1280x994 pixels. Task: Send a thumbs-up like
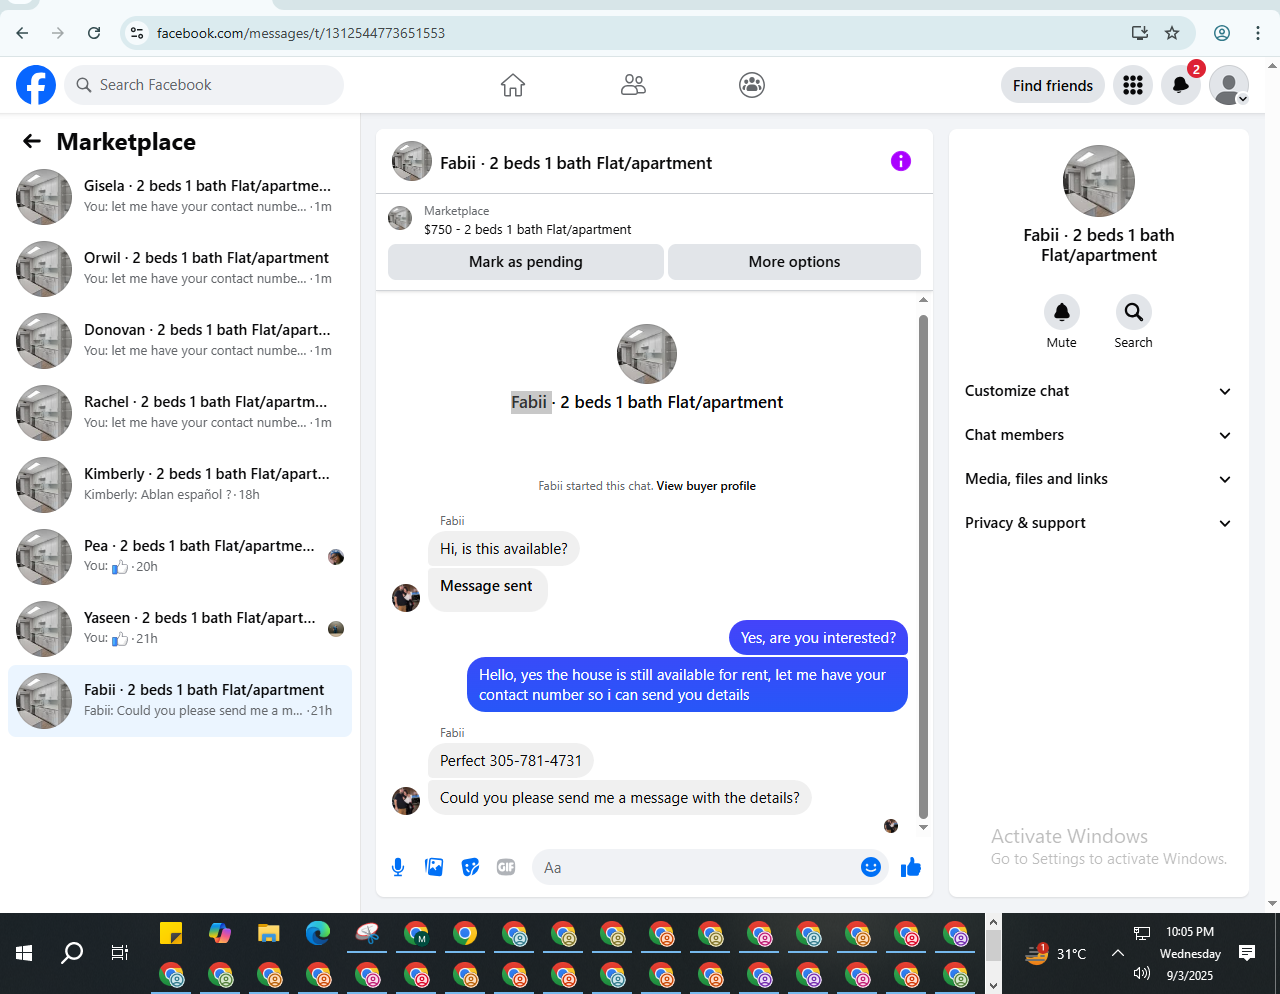[x=910, y=867]
